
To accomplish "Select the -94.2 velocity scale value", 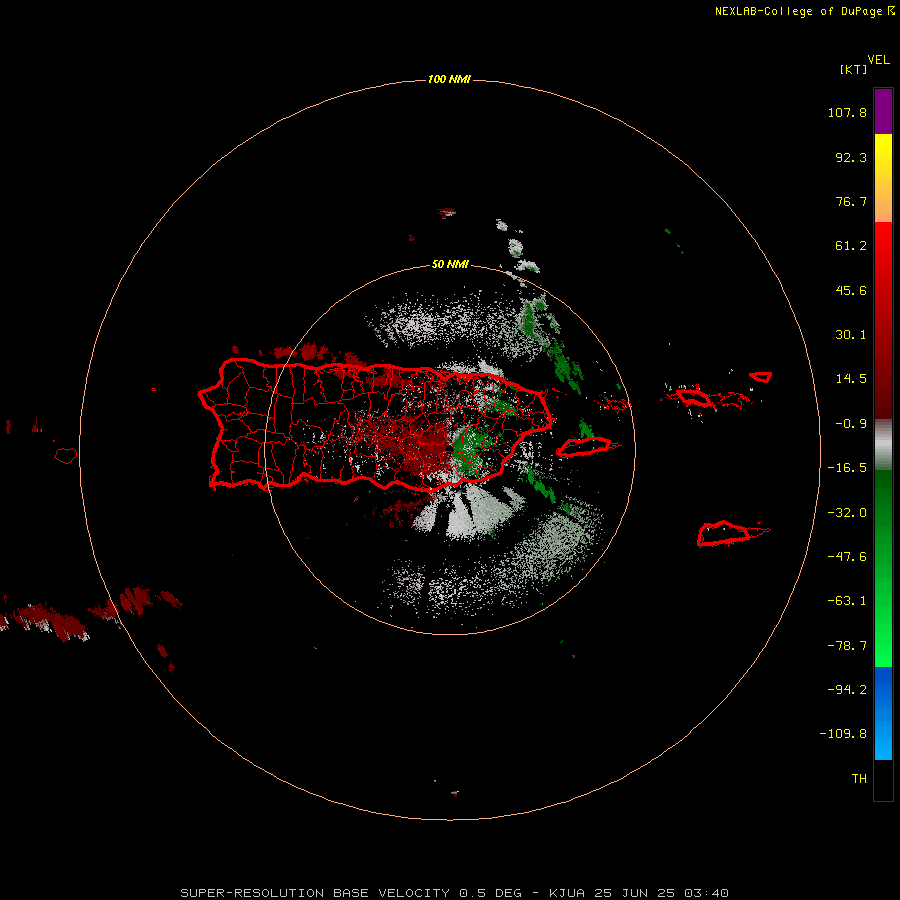I will [x=847, y=690].
